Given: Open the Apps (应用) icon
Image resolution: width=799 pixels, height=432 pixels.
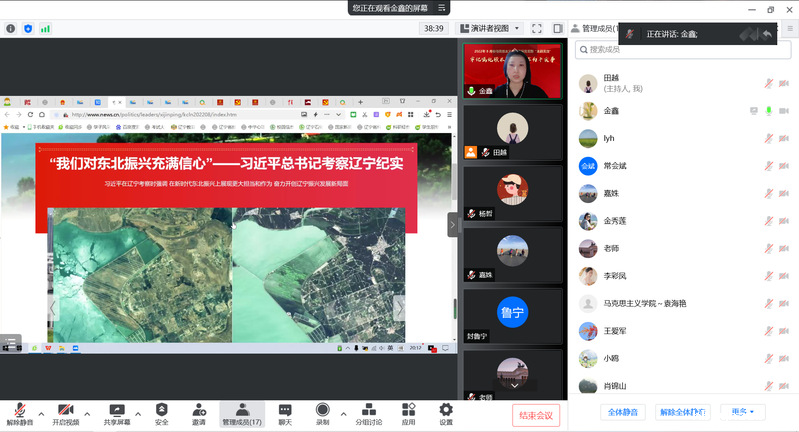Looking at the screenshot, I should click(x=408, y=414).
